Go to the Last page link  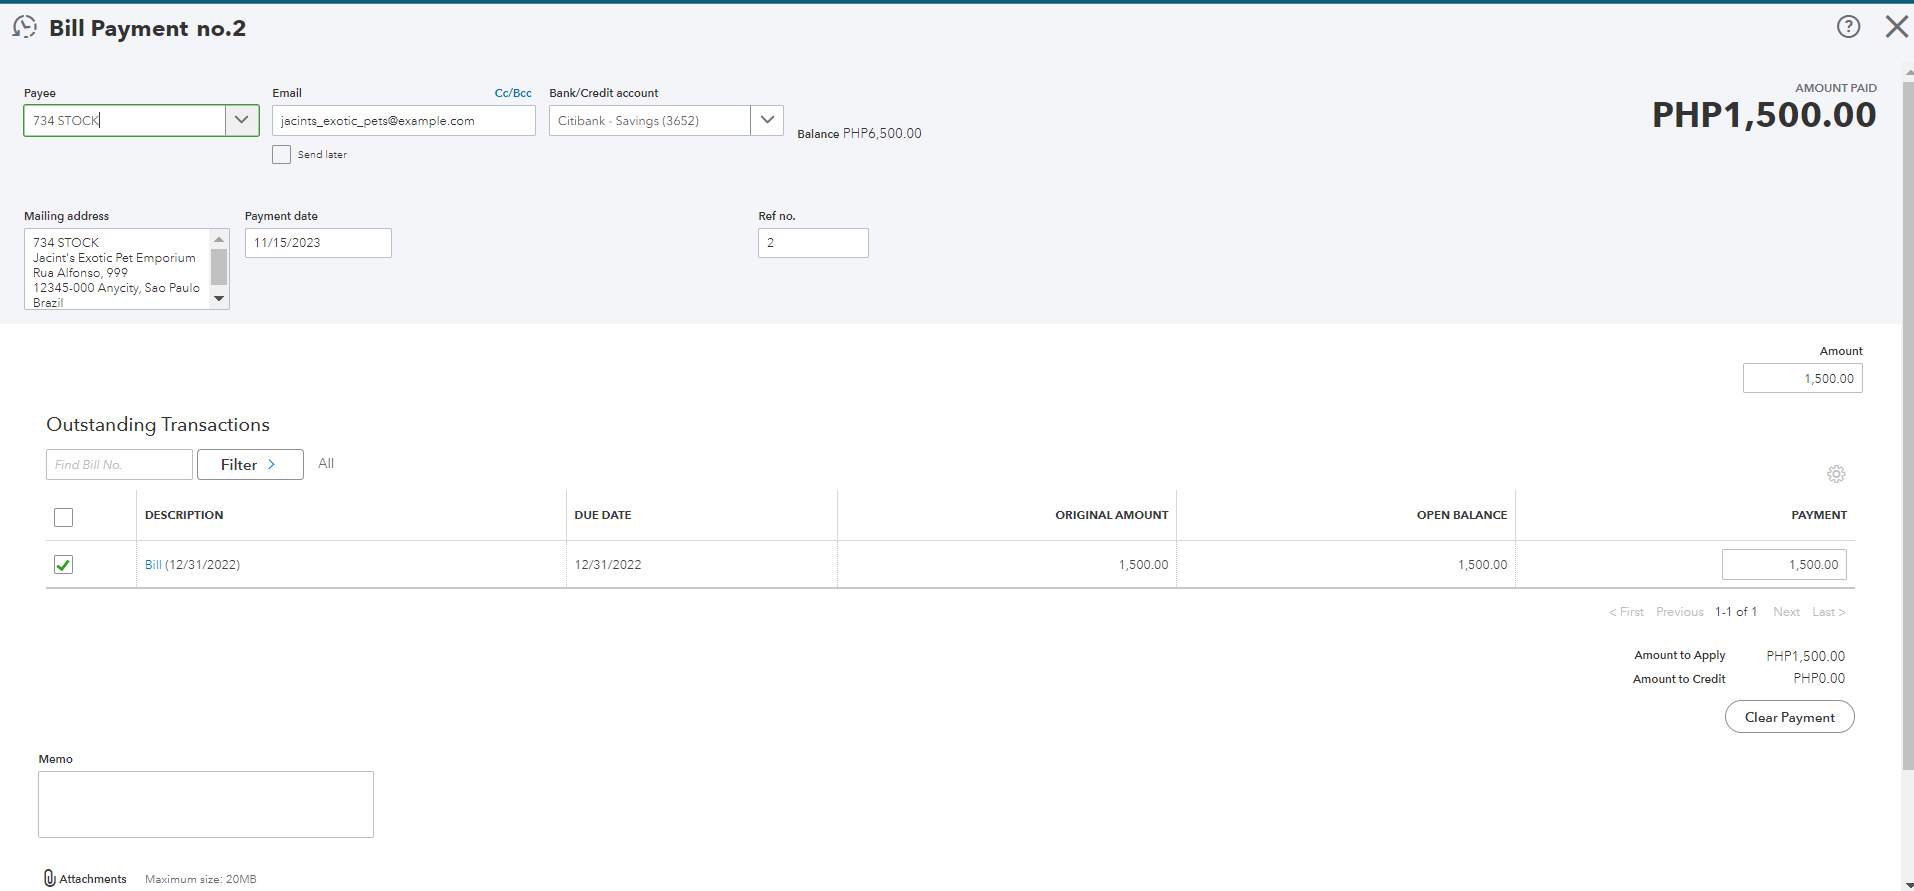(x=1829, y=612)
